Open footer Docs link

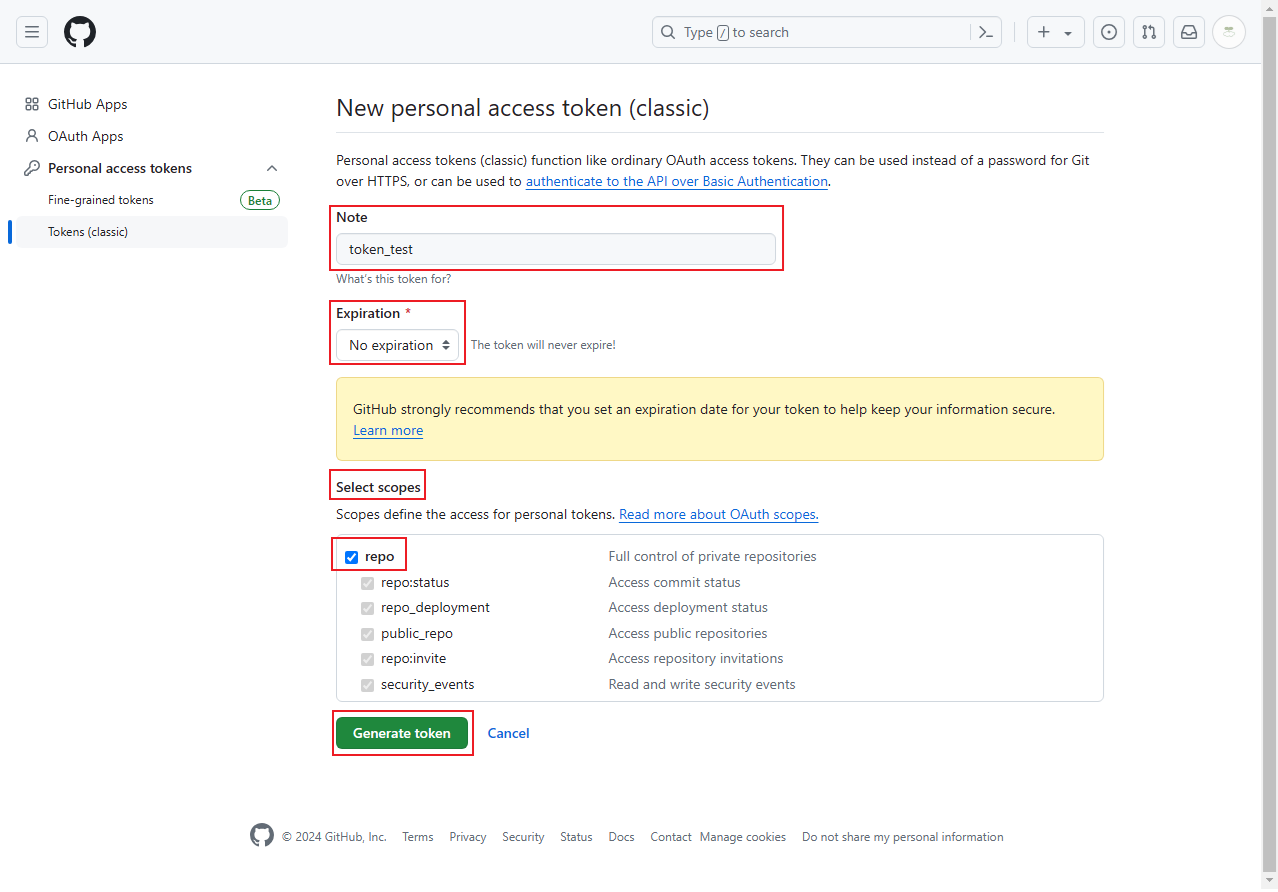621,837
